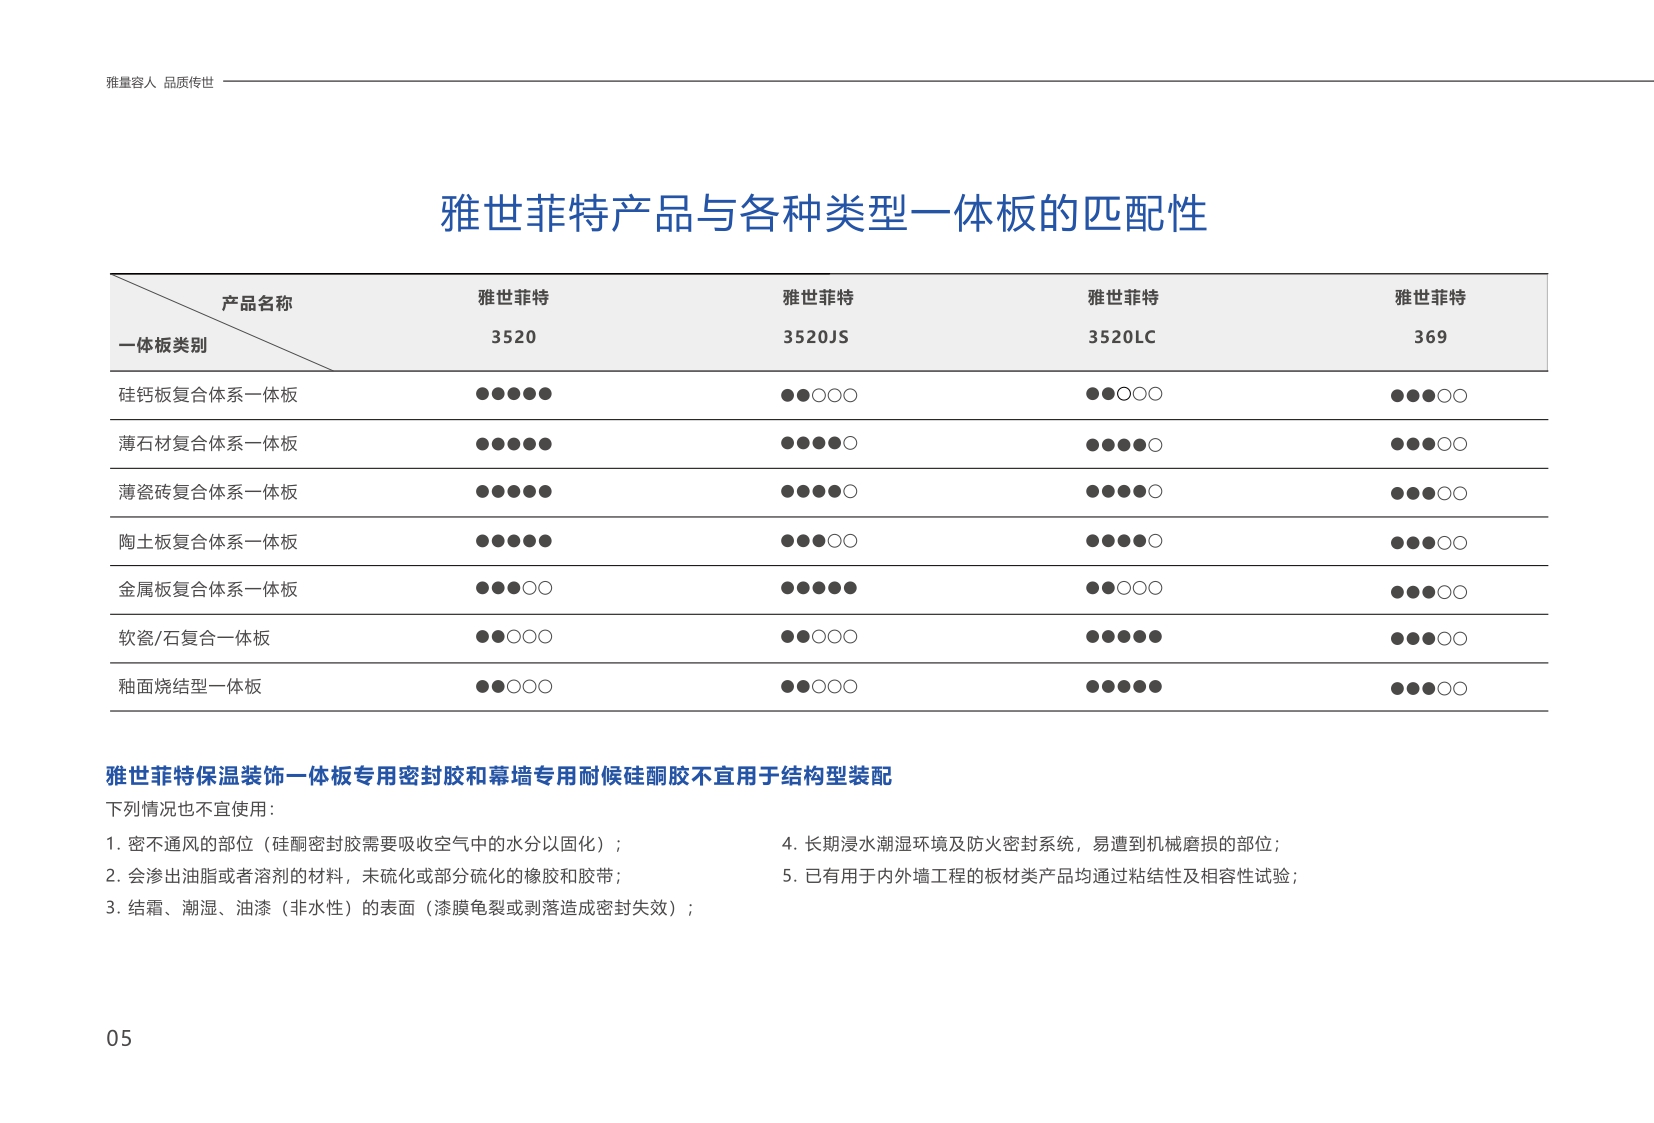The height and width of the screenshot is (1123, 1654).
Task: Click the 3520 rating dots for 软瓷/石复合一体板
Action: pyautogui.click(x=514, y=637)
